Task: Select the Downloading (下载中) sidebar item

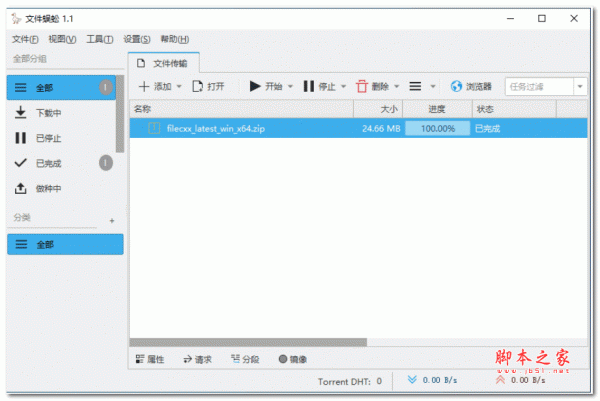Action: 61,113
